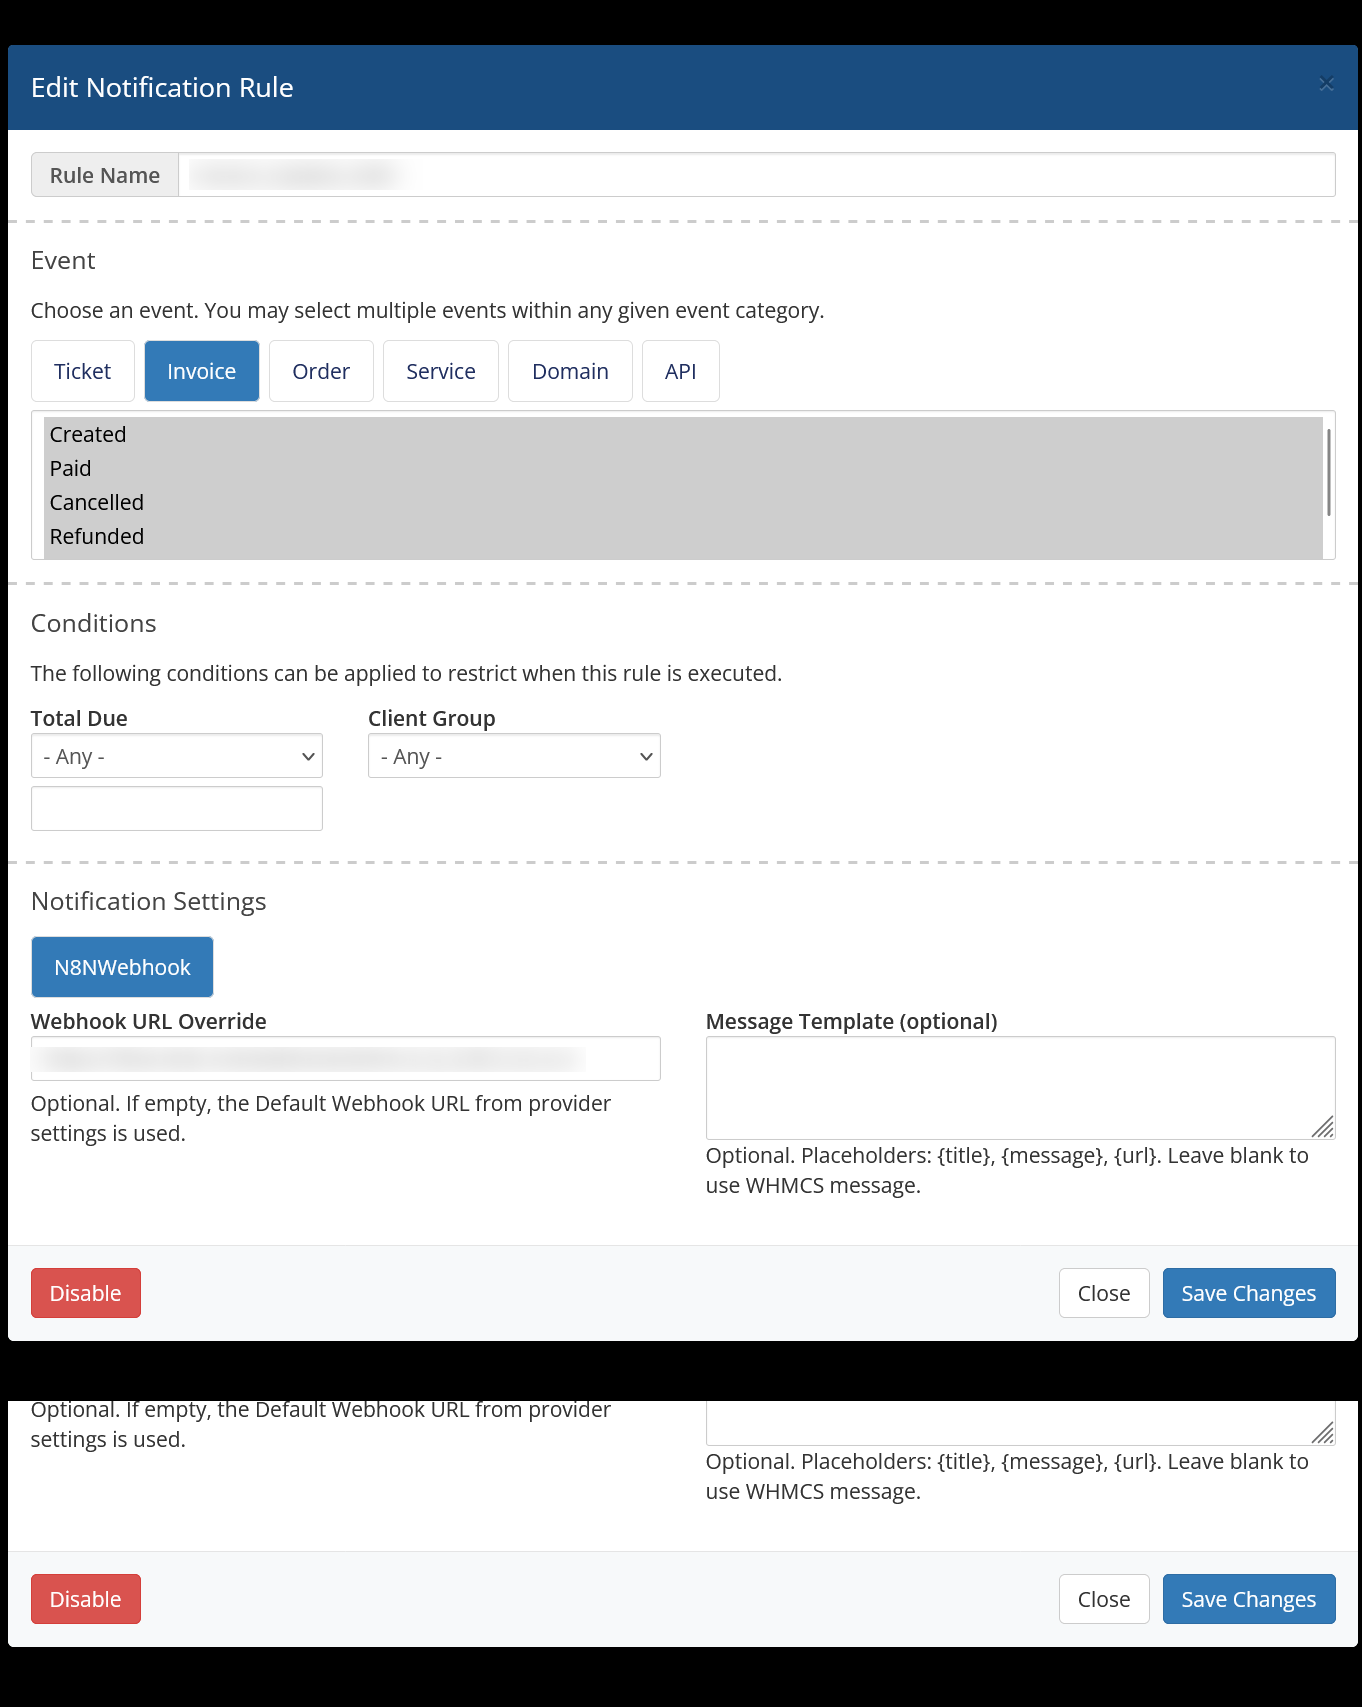Screen dimensions: 1362x1707
Task: Click the amount field below Total Due
Action: click(x=177, y=808)
